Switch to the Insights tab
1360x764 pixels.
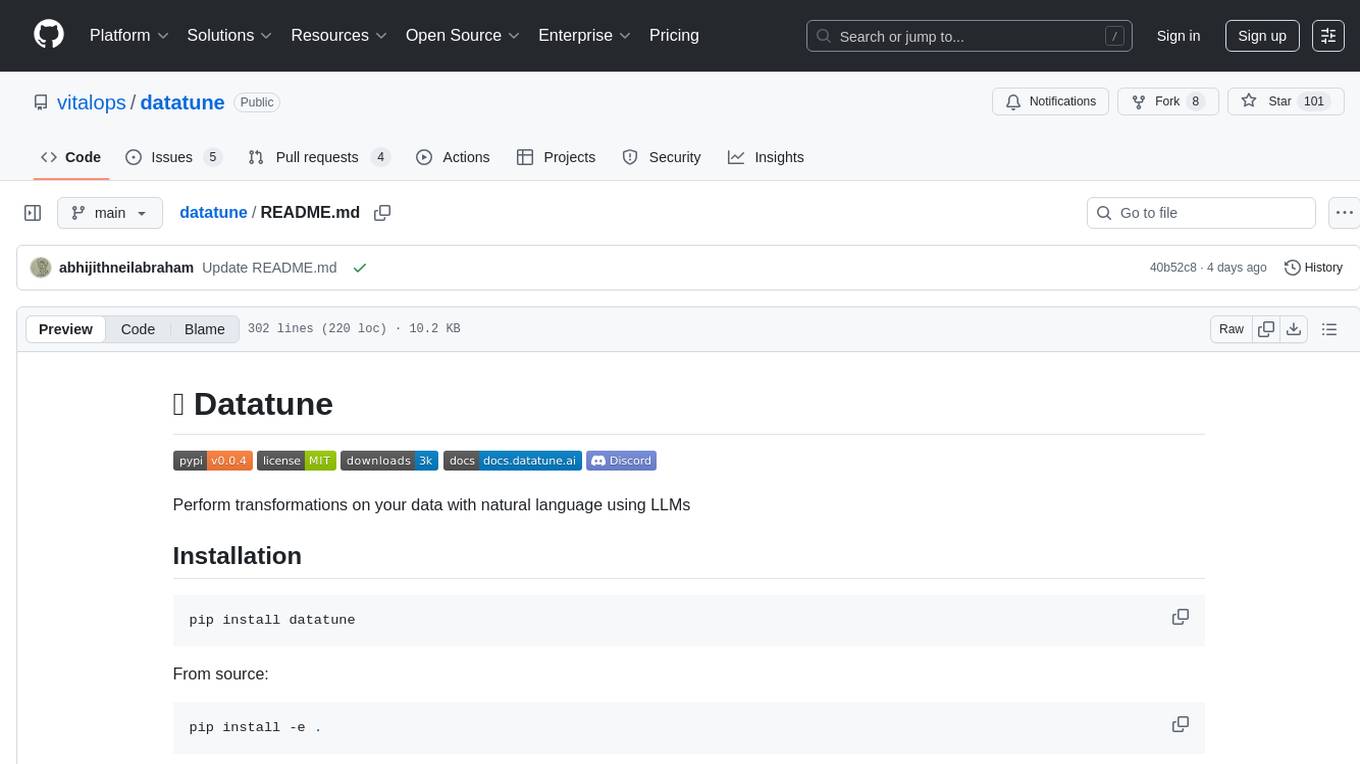(x=766, y=157)
